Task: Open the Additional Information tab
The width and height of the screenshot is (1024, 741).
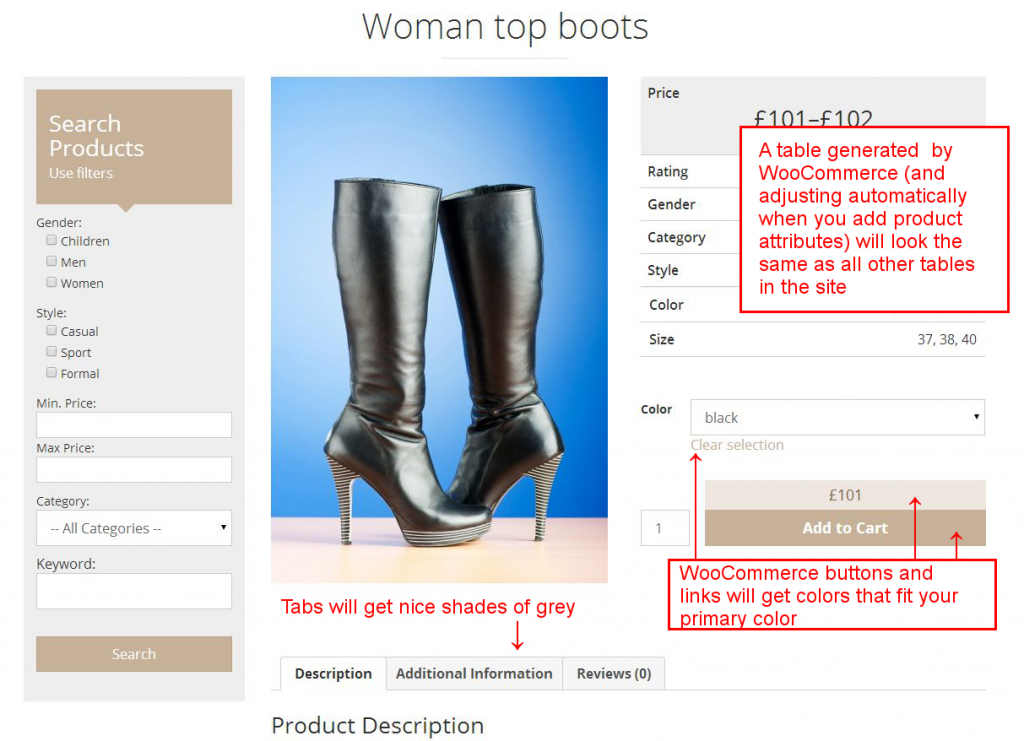Action: coord(474,674)
